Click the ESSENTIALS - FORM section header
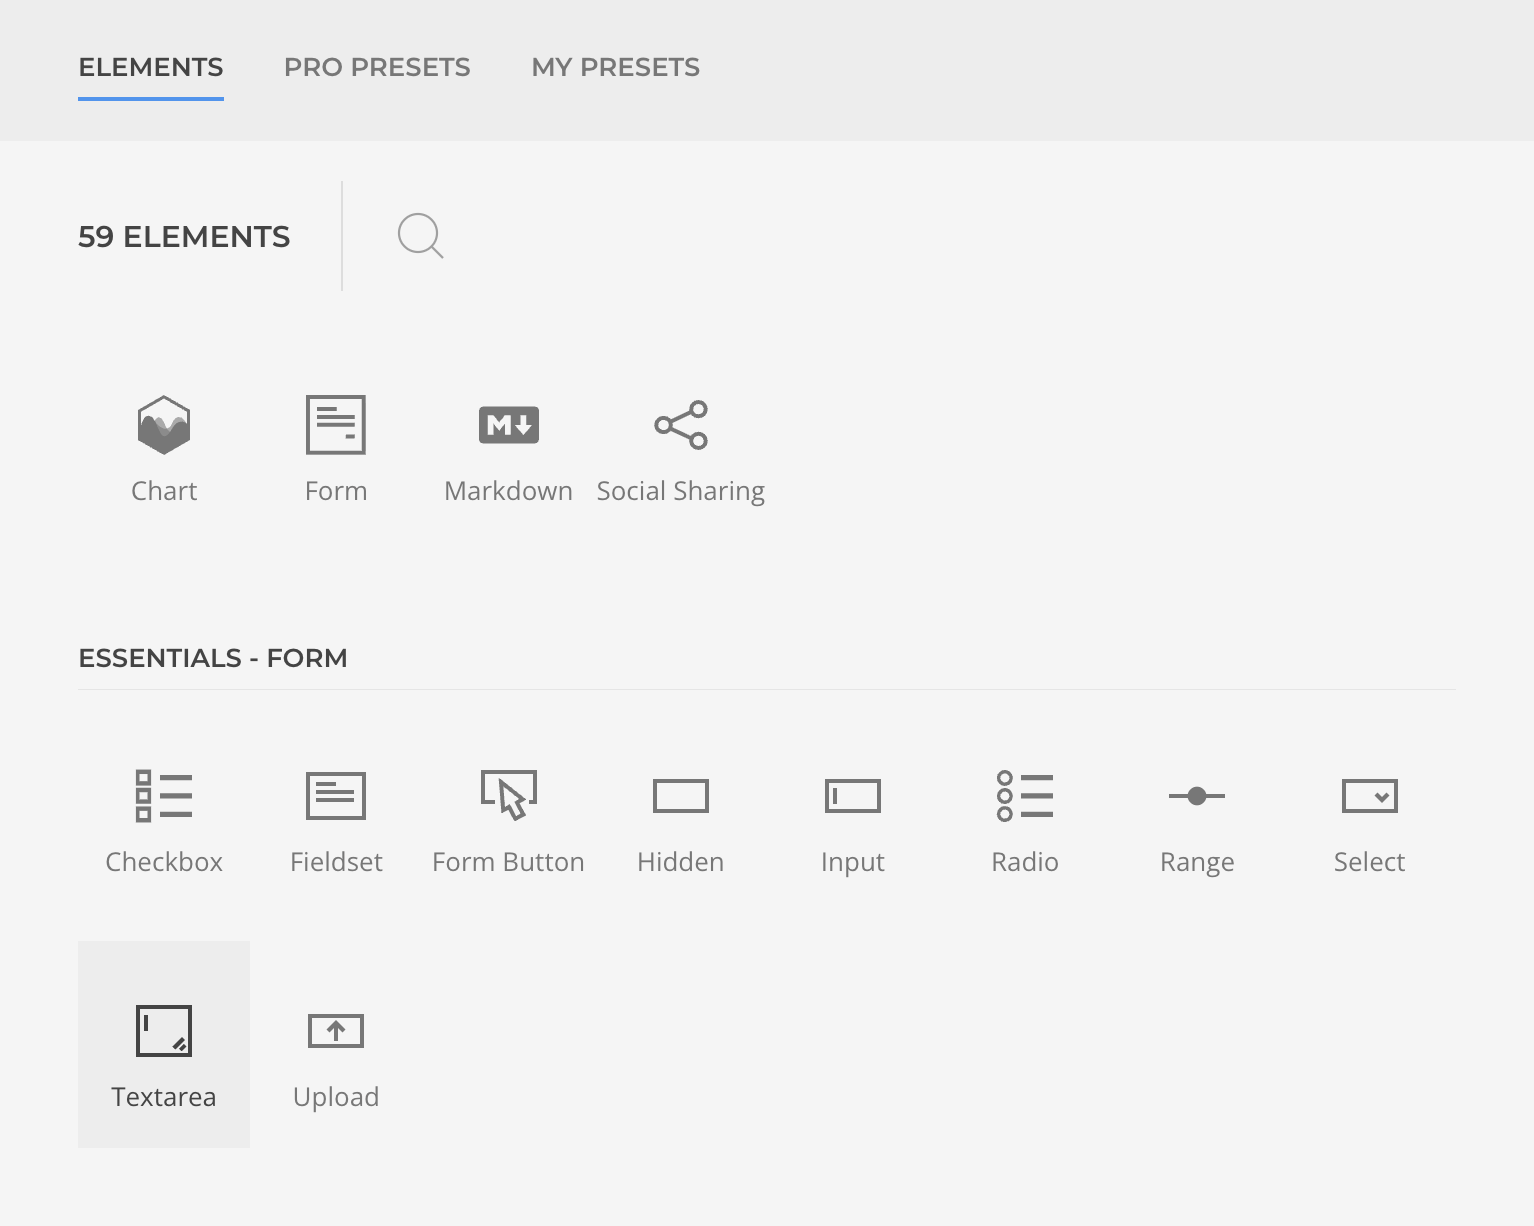 click(213, 657)
